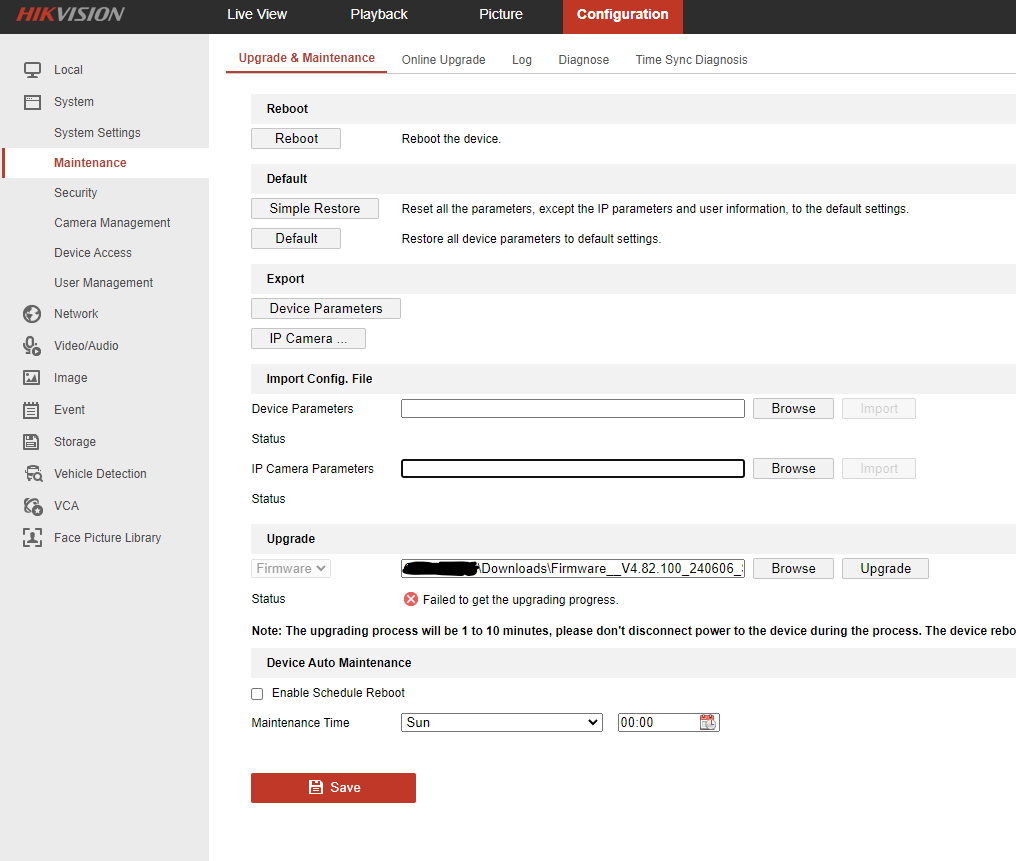
Task: Click the red Save button
Action: pos(333,787)
